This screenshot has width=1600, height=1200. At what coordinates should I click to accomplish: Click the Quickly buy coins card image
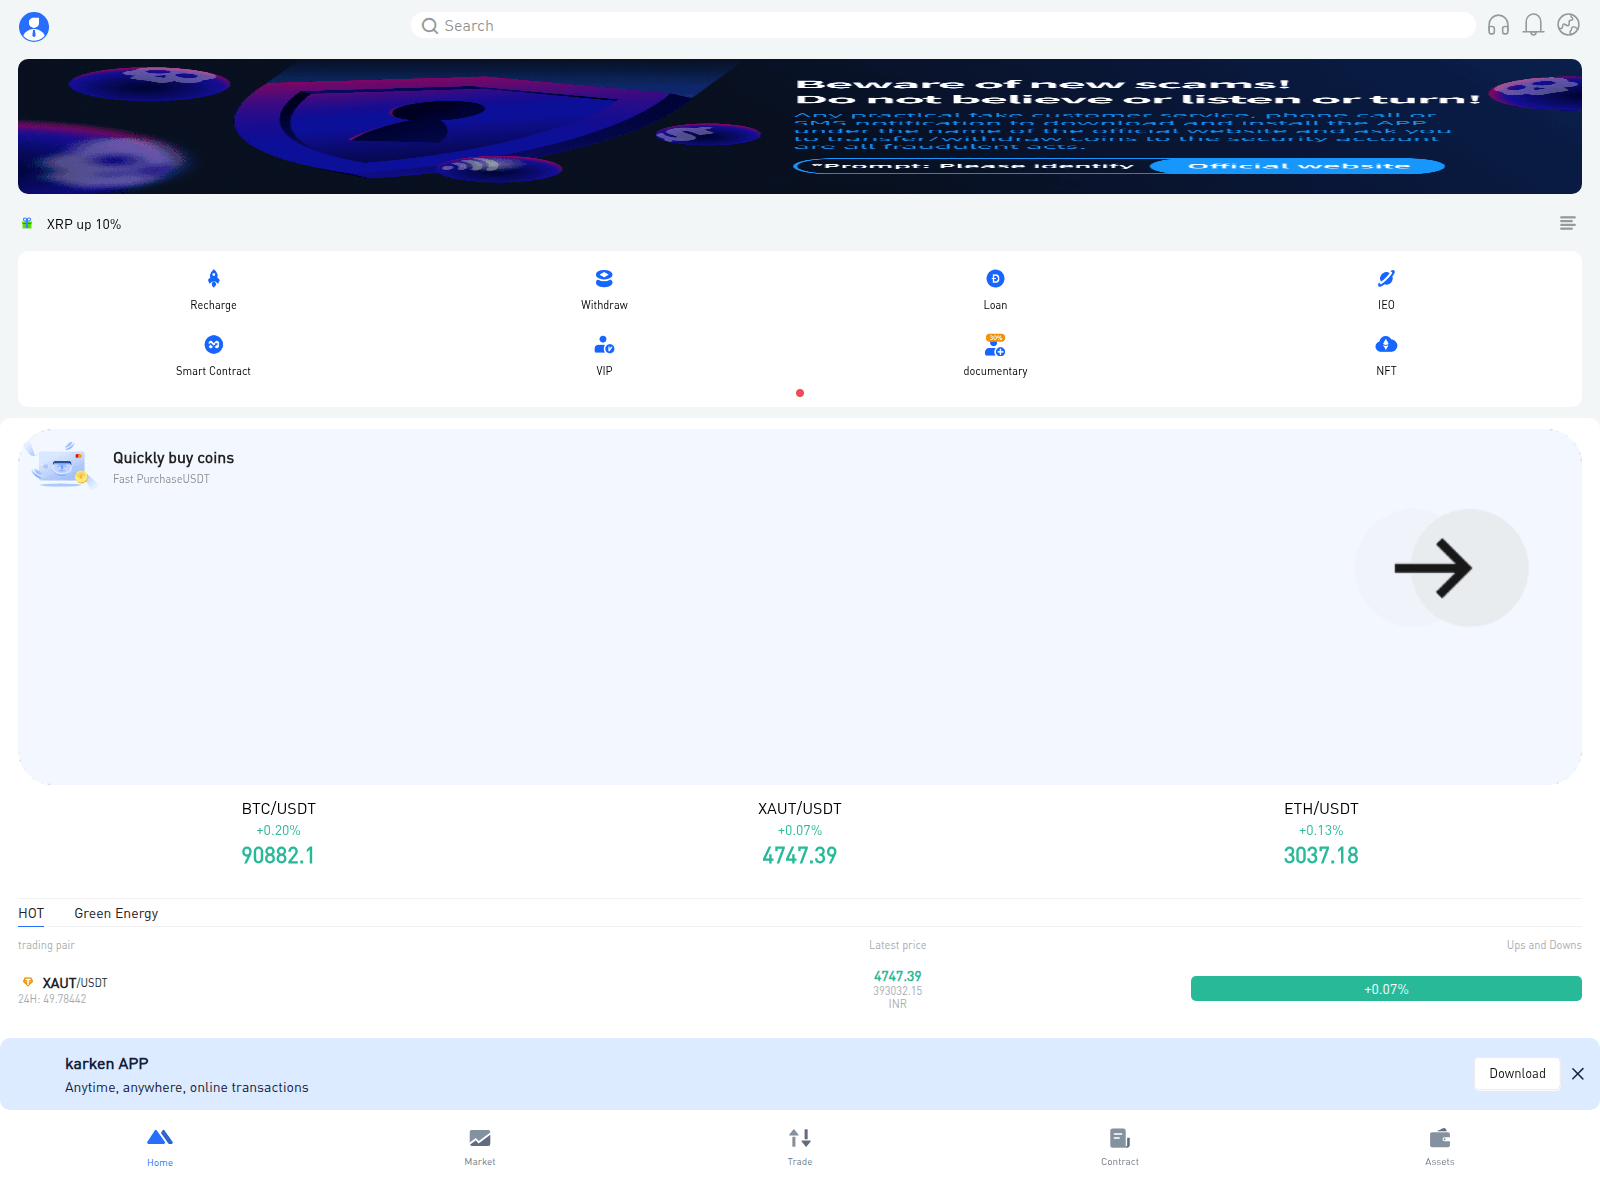click(62, 465)
